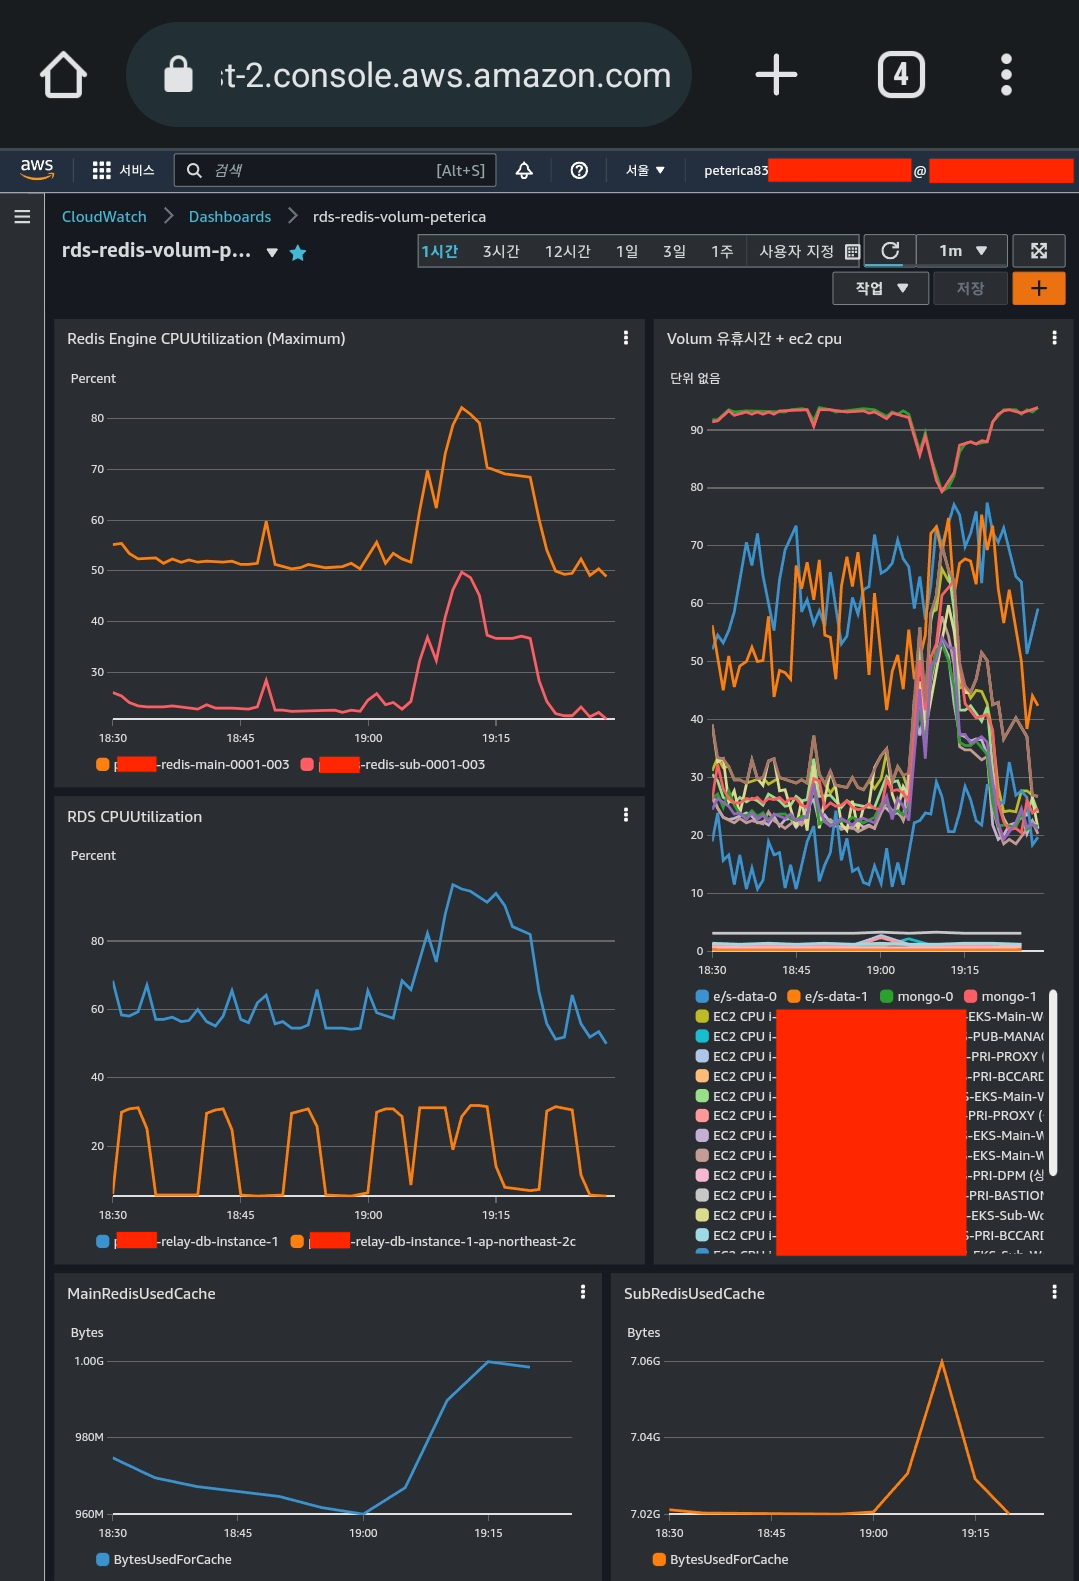Viewport: 1079px width, 1581px height.
Task: Go to AWS console home via logo
Action: (37, 169)
